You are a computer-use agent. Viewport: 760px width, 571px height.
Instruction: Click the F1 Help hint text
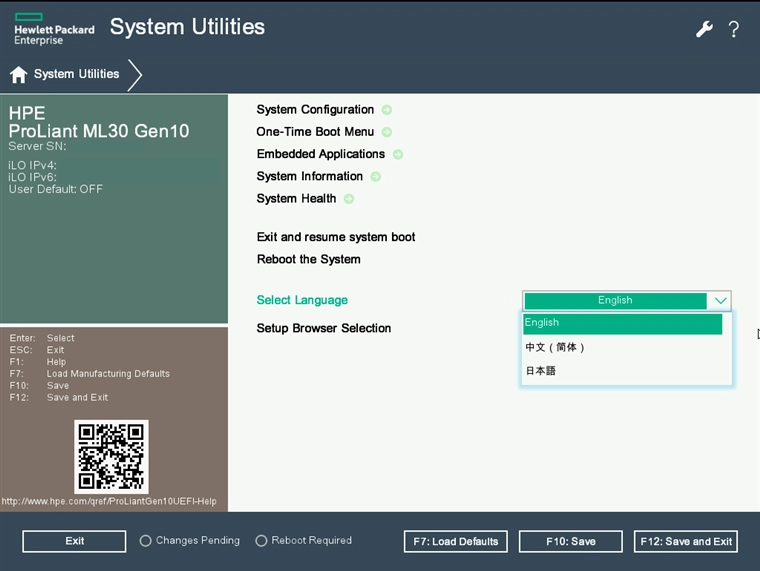[x=38, y=362]
